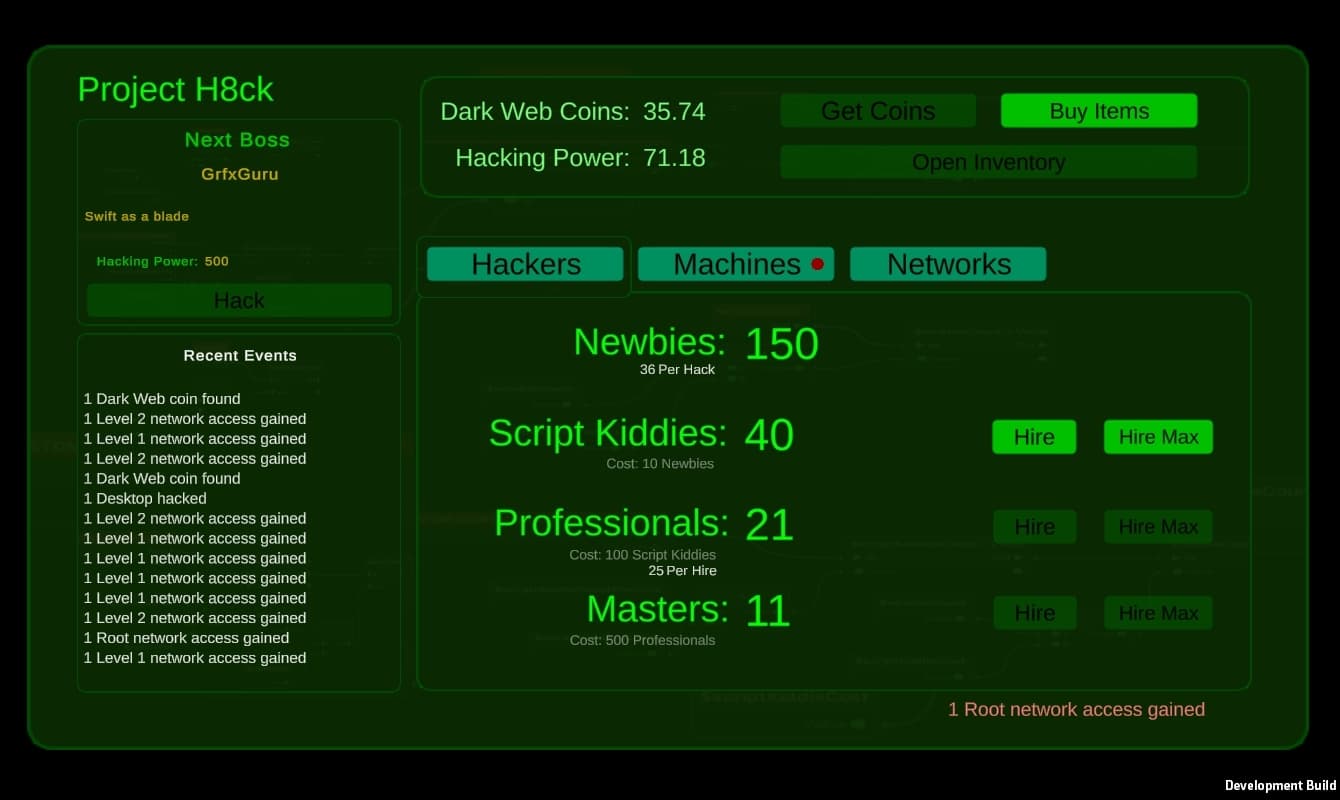
Task: Click Hire in the Professionals row
Action: tap(1033, 527)
